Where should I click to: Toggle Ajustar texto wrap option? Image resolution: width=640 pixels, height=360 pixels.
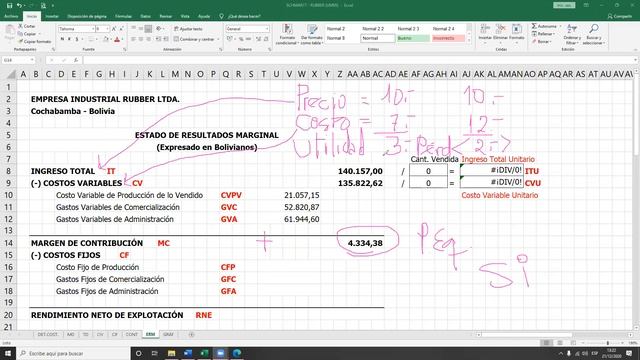(x=188, y=29)
